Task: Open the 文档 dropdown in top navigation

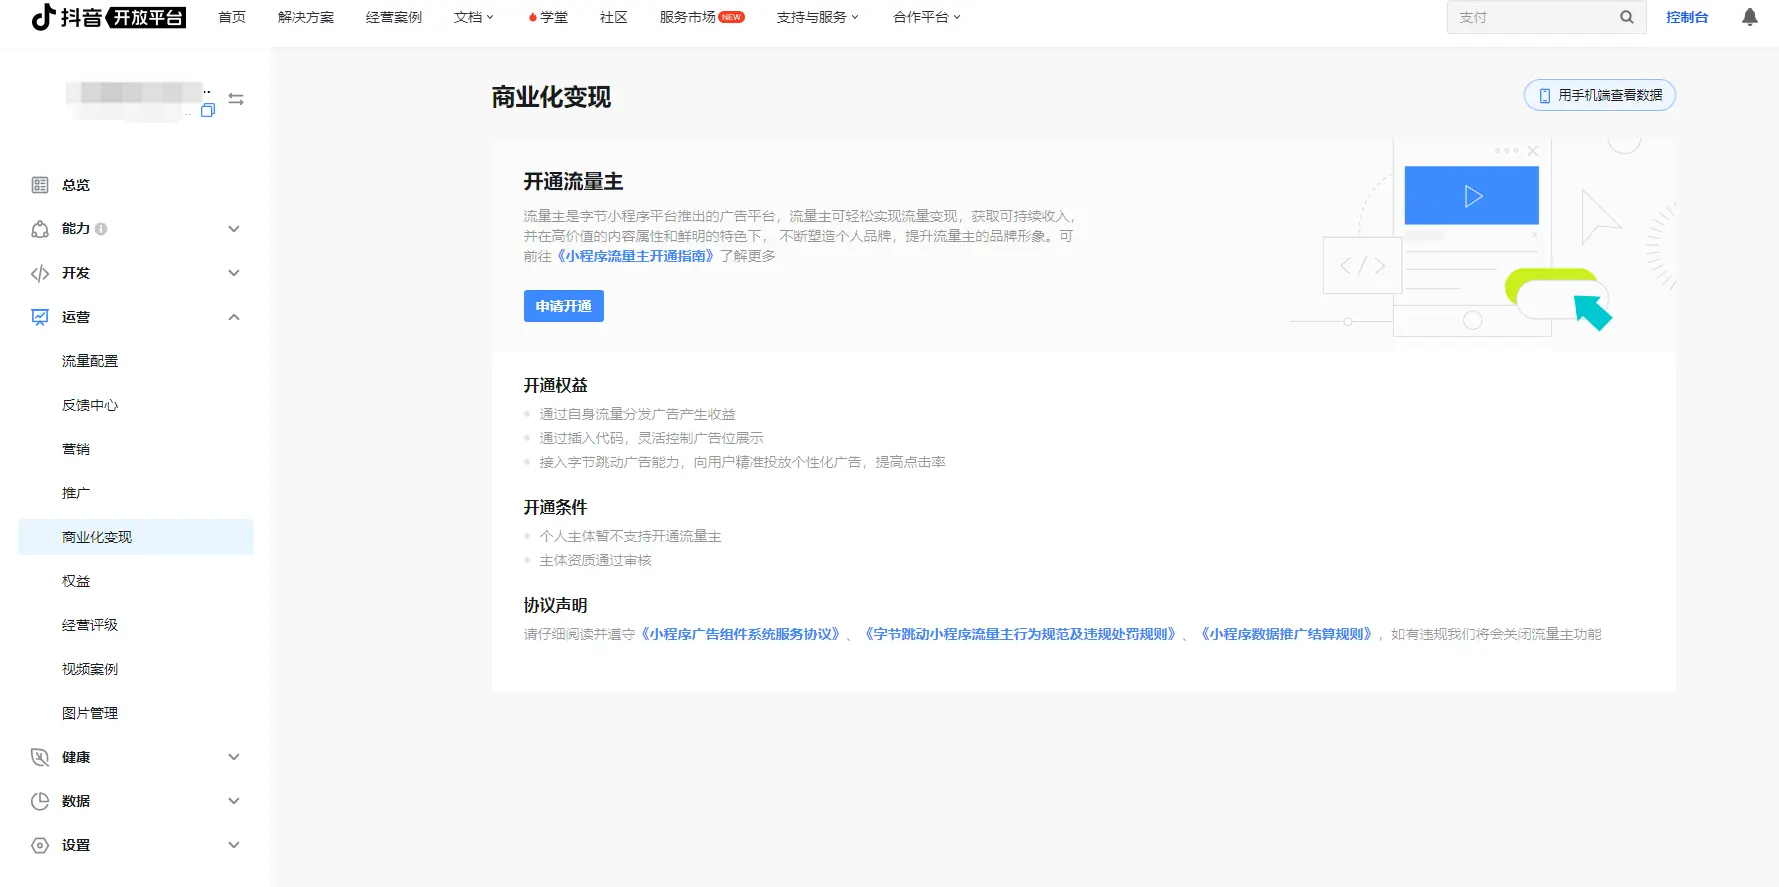Action: click(x=473, y=17)
